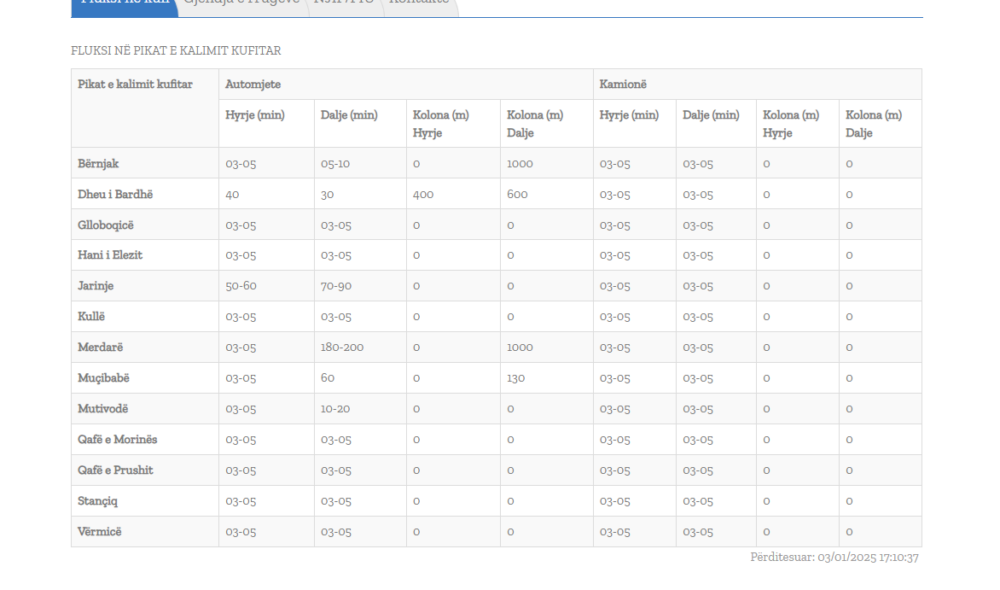This screenshot has height=590, width=1000.
Task: Open the Fluksi në kufi tab
Action: [x=122, y=4]
